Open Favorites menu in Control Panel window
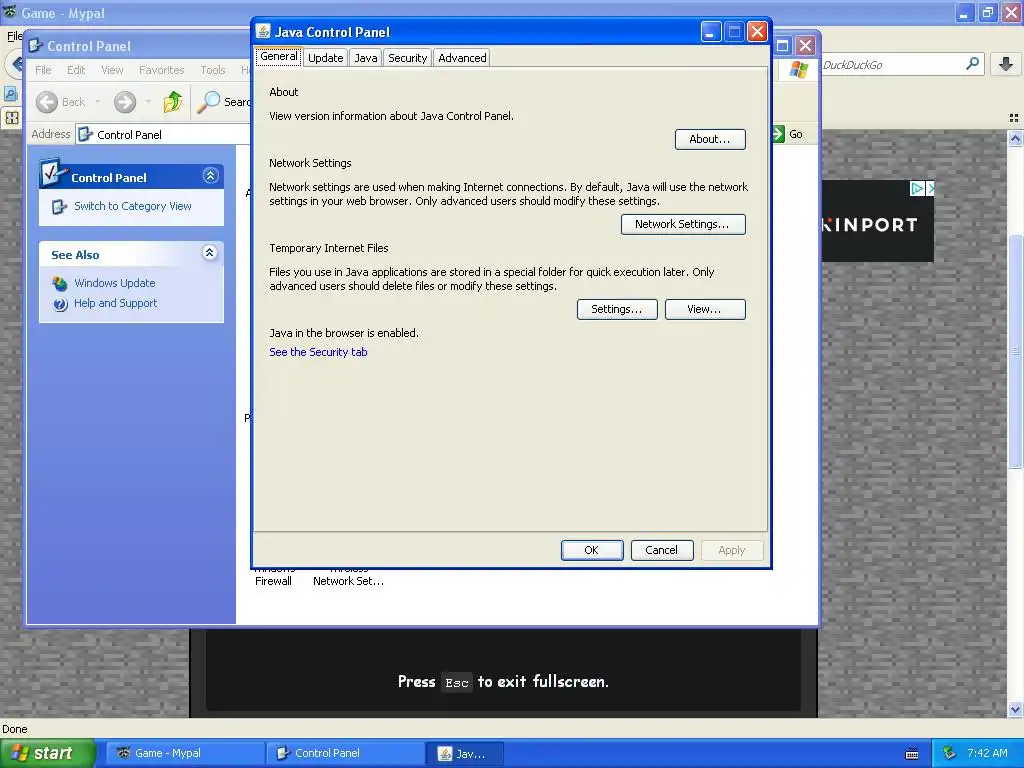The width and height of the screenshot is (1024, 768). [x=161, y=70]
